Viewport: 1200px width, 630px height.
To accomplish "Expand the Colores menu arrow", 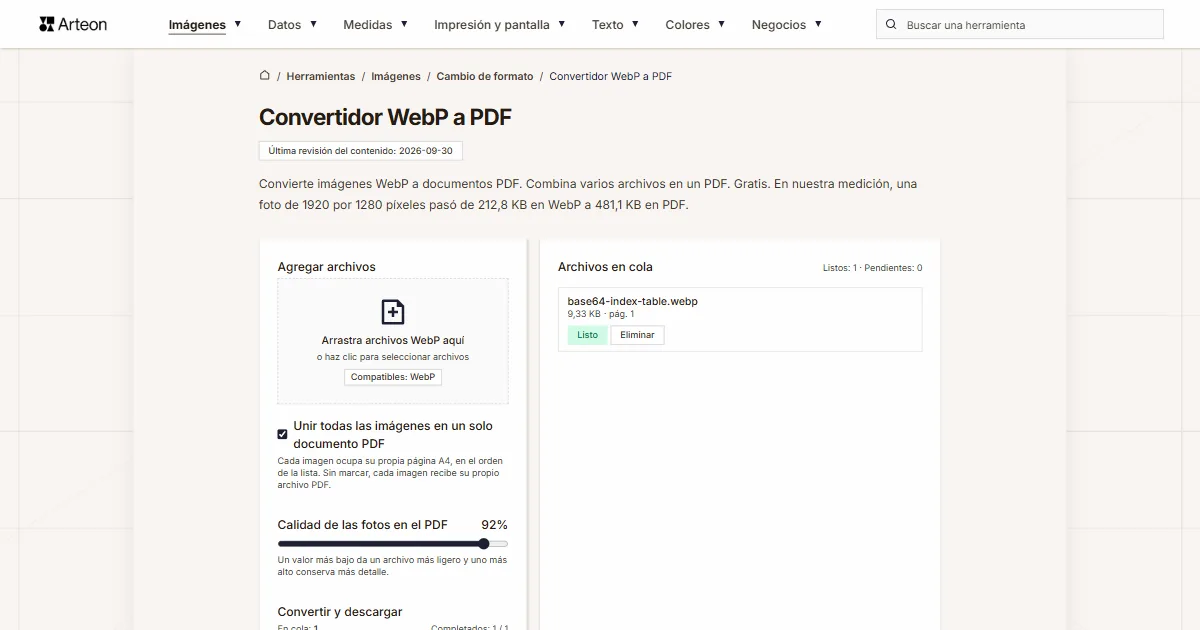I will [x=722, y=23].
